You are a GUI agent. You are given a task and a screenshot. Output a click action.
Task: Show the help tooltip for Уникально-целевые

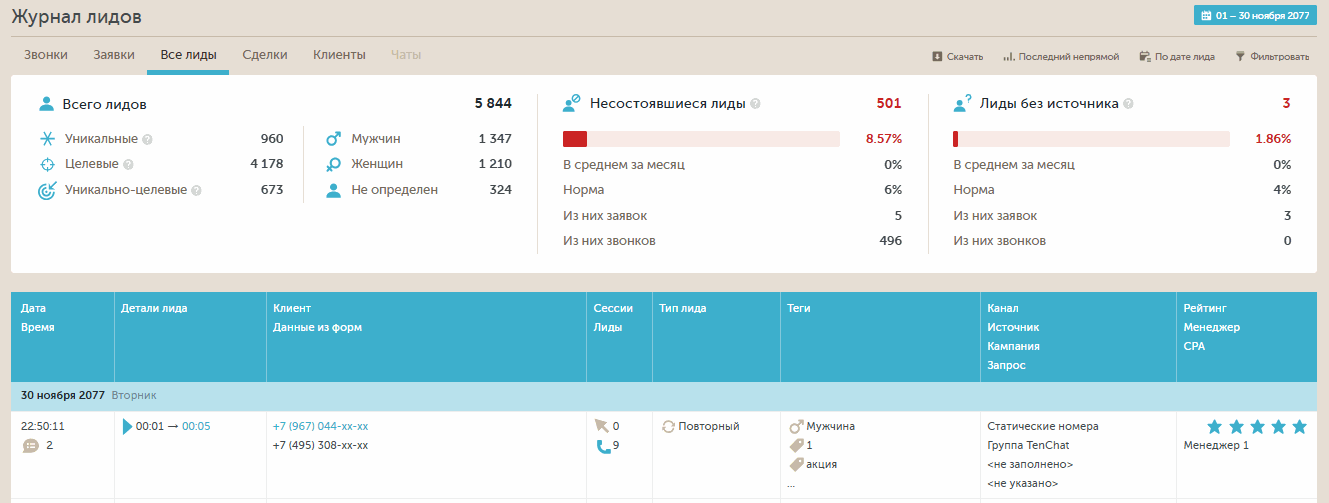click(196, 191)
